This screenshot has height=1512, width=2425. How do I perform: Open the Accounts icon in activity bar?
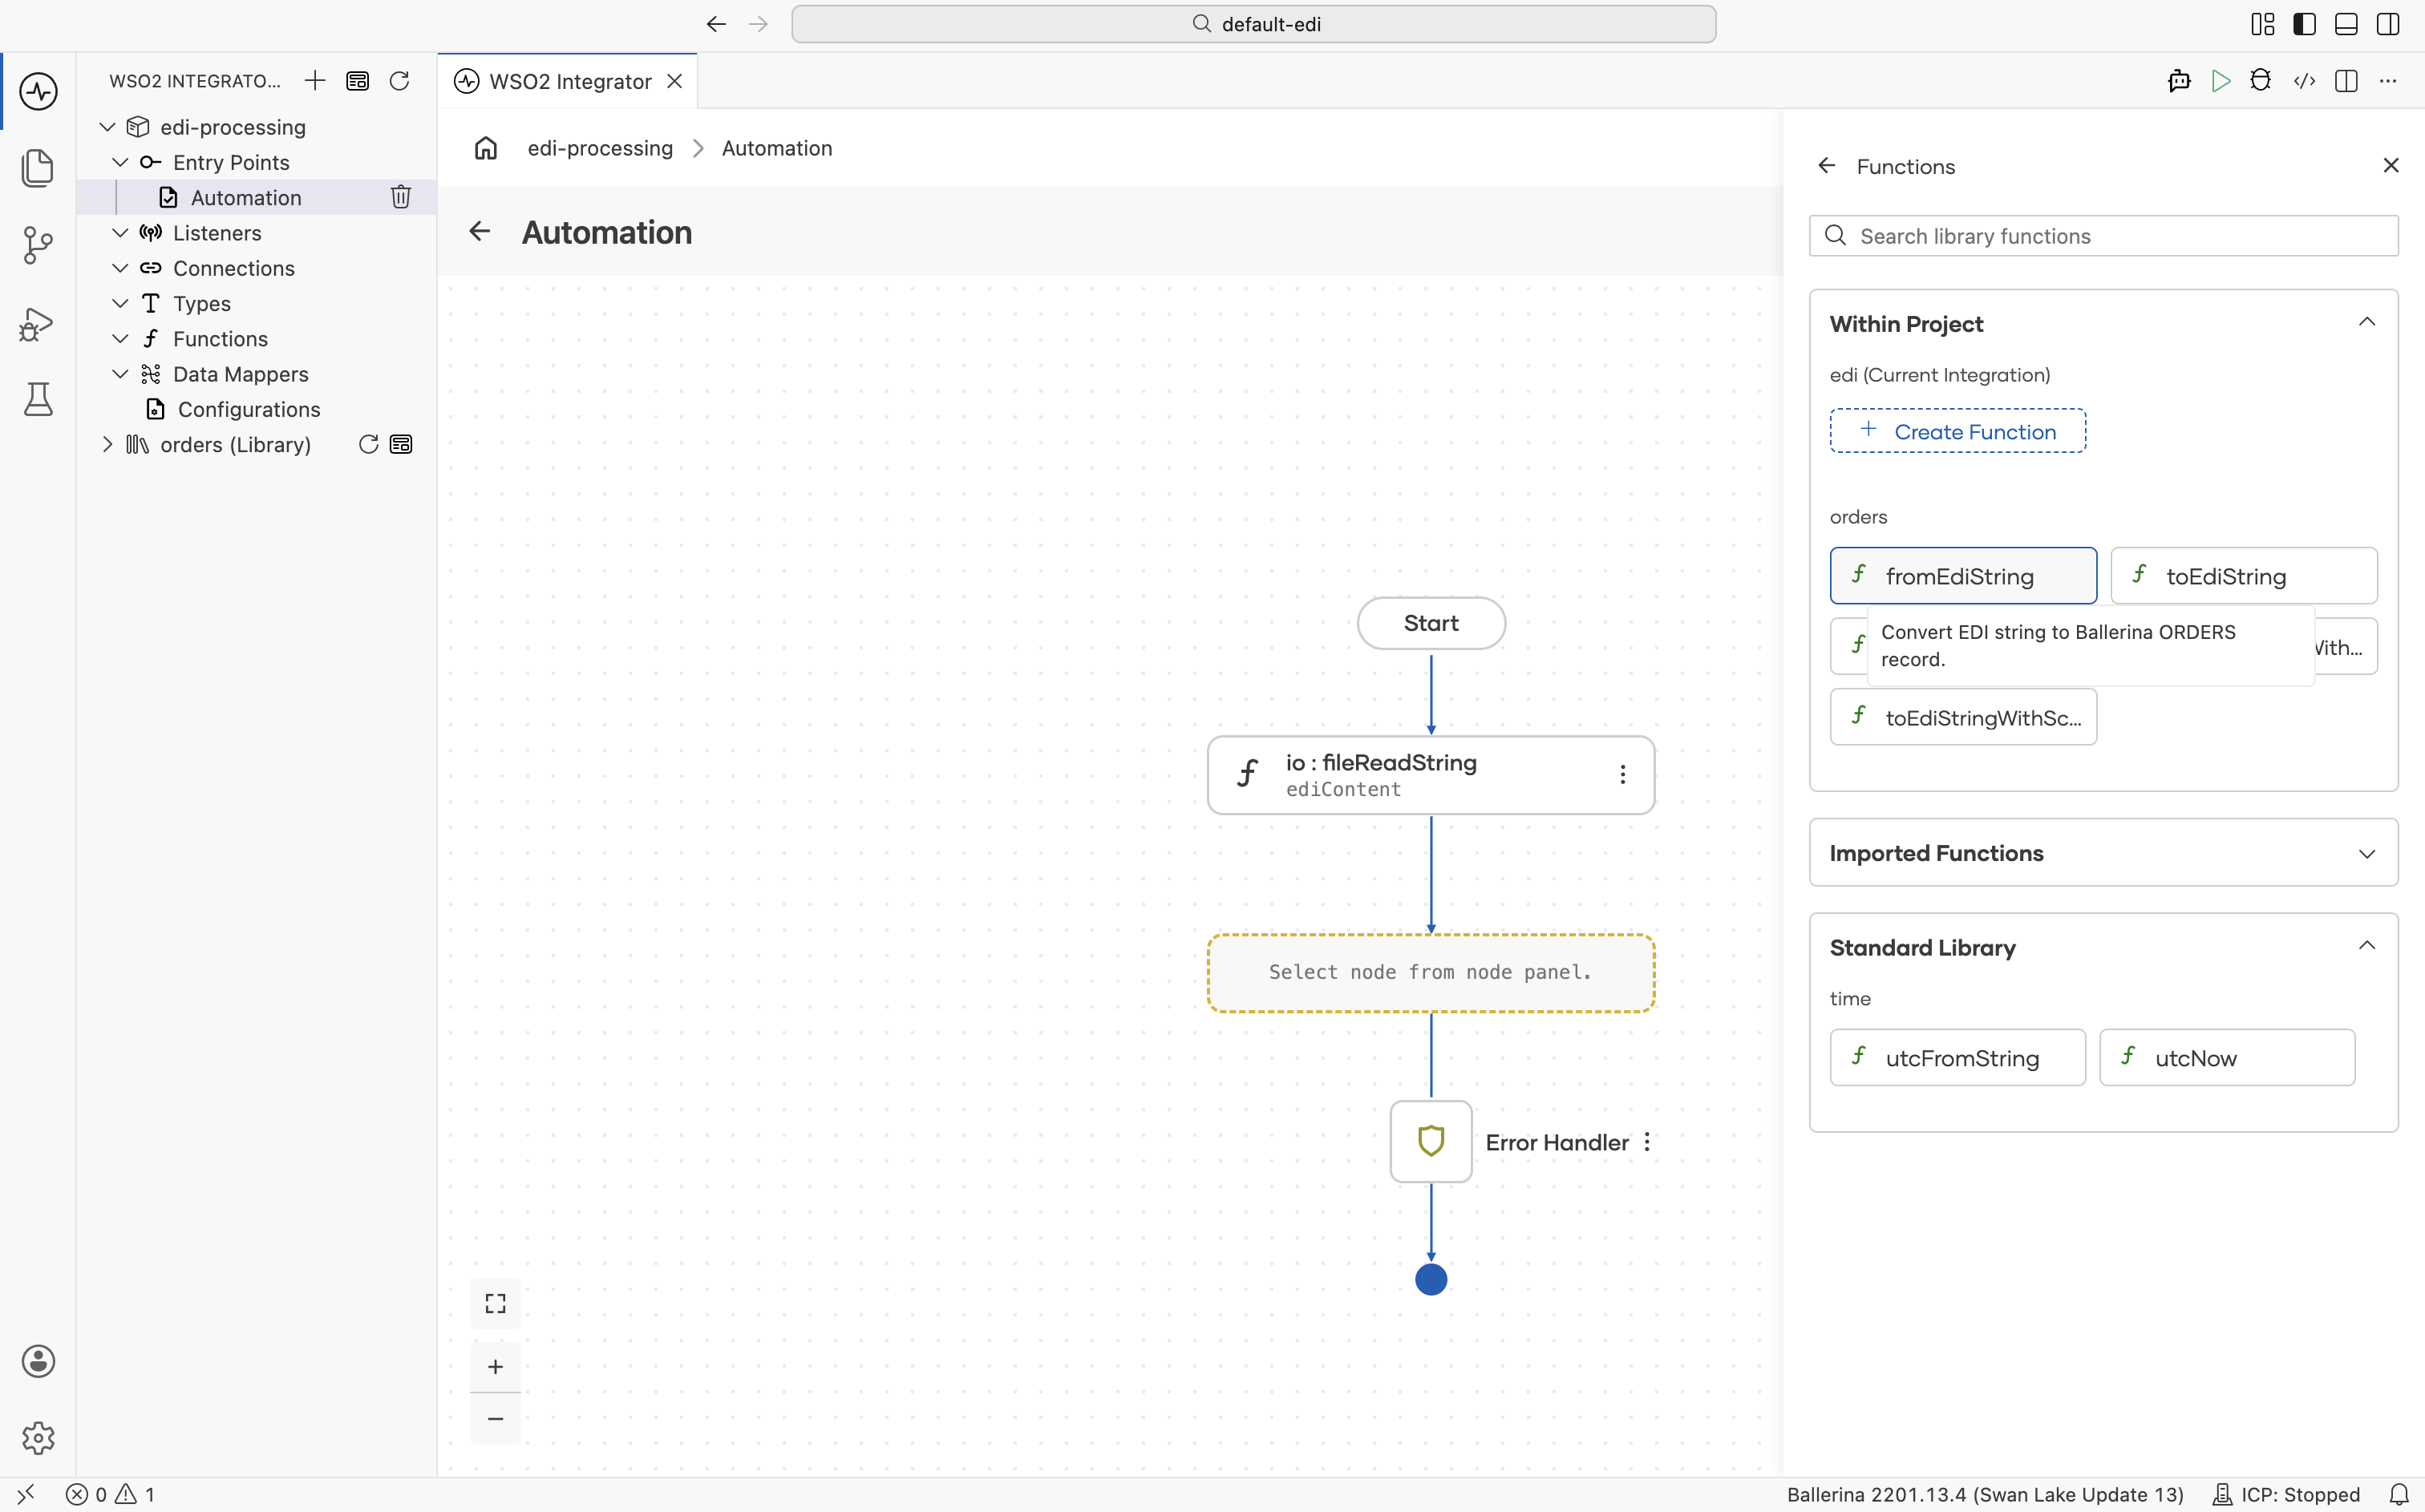tap(38, 1361)
